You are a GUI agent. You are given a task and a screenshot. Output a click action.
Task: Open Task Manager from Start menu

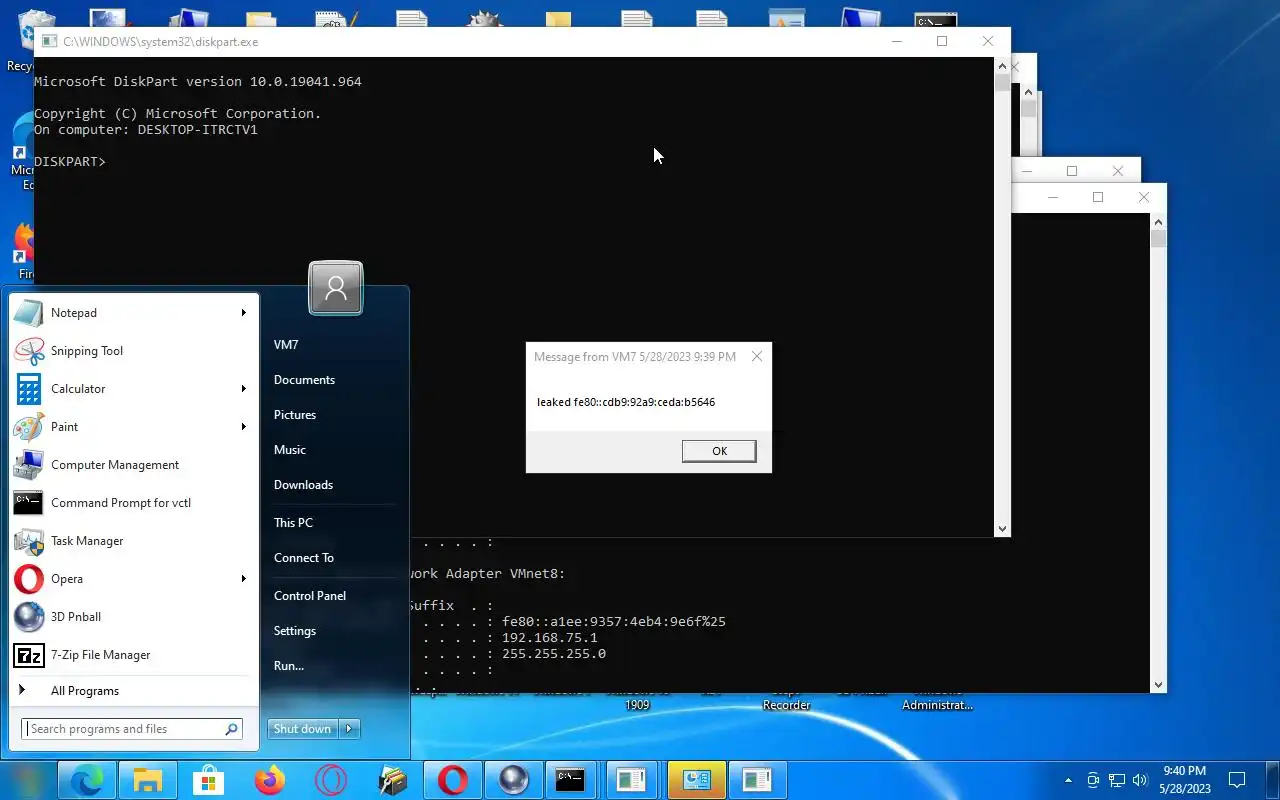(133, 541)
